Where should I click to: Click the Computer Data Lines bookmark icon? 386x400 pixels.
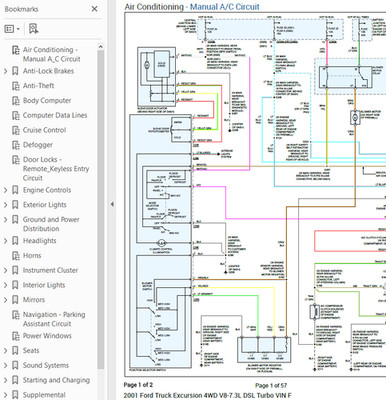click(15, 115)
